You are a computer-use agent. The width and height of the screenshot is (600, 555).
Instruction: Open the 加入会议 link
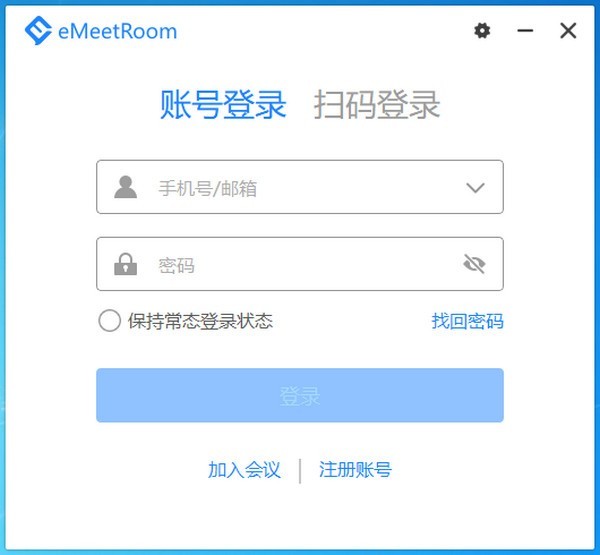point(244,470)
